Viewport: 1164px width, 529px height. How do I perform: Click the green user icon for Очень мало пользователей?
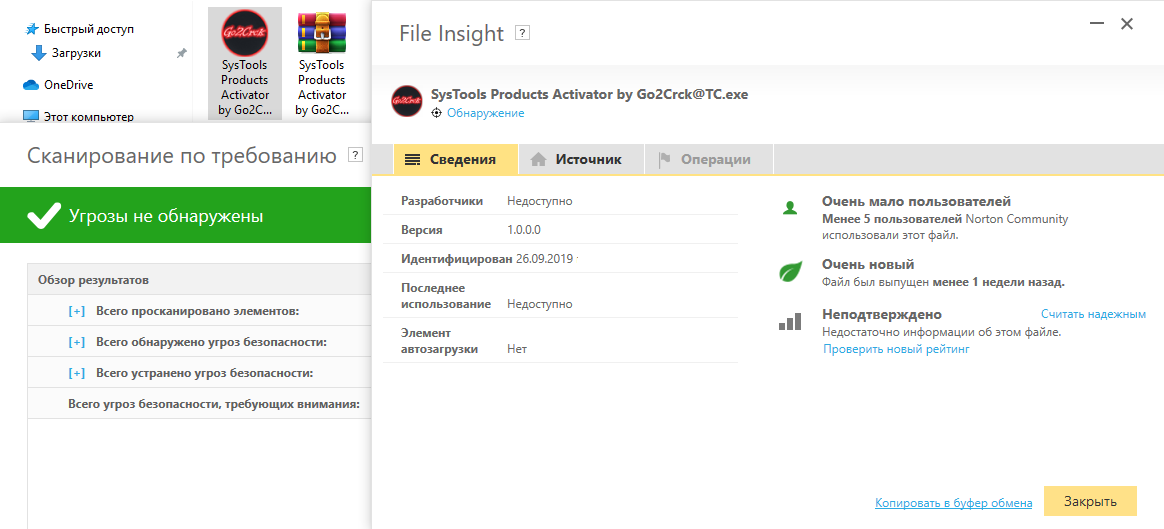coord(790,208)
